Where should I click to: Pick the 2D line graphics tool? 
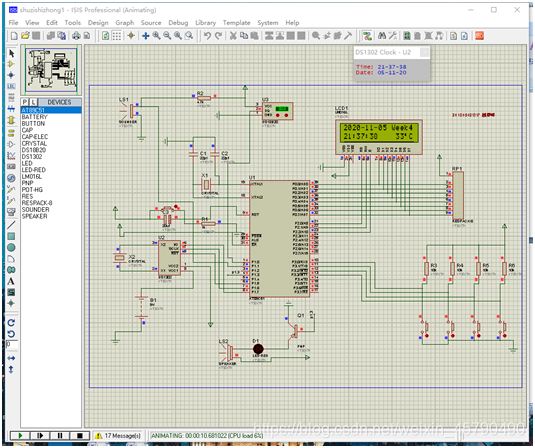click(11, 225)
